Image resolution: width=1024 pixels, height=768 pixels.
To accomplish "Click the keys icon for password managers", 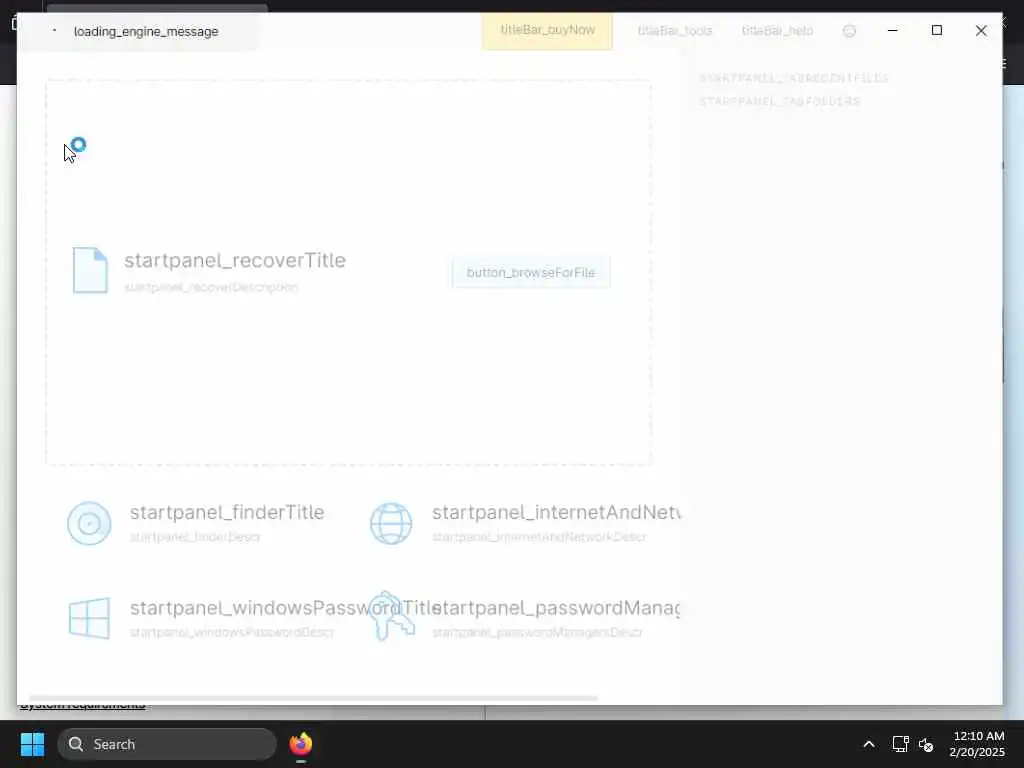I will (391, 616).
